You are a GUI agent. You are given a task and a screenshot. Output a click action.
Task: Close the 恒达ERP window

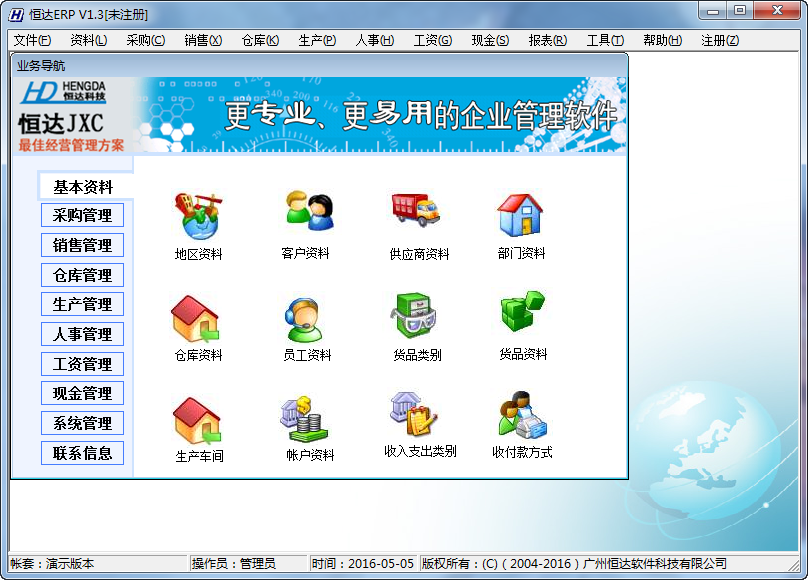[x=777, y=10]
